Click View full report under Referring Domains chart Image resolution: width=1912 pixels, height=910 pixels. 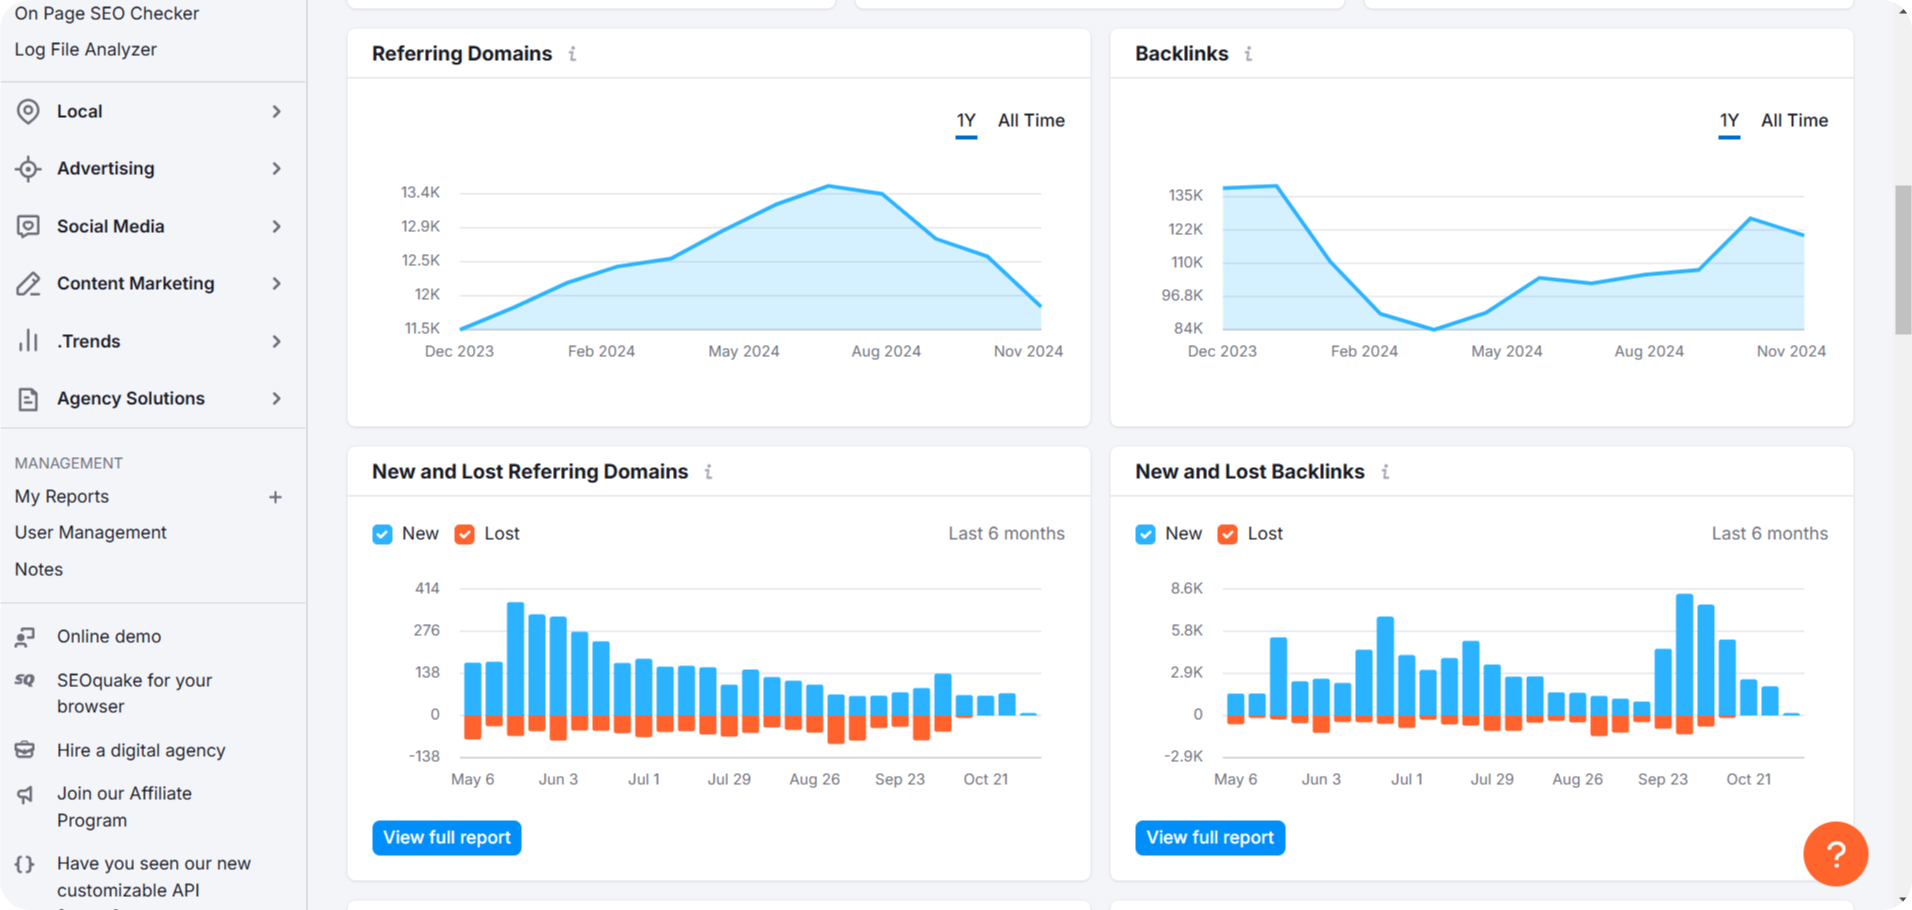tap(446, 837)
